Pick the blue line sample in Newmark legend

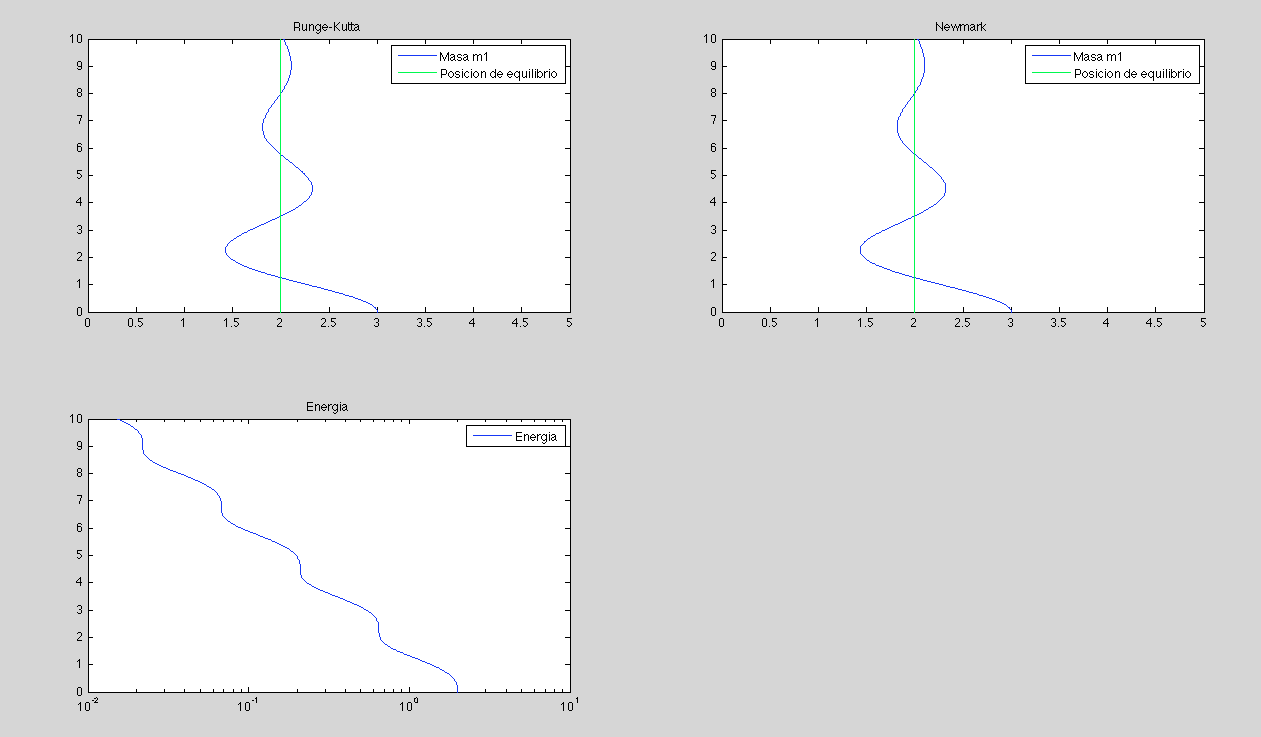coord(1049,57)
